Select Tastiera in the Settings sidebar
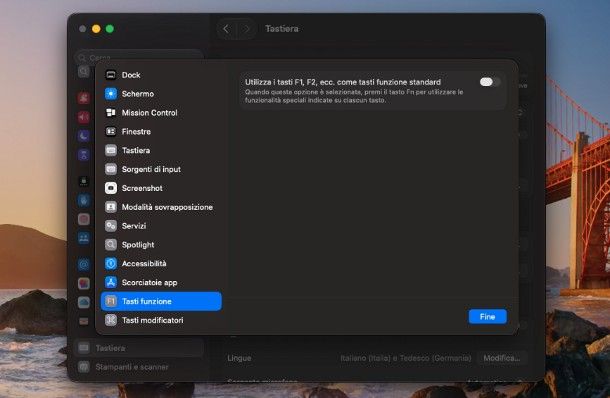The image size is (610, 398). pos(138,348)
